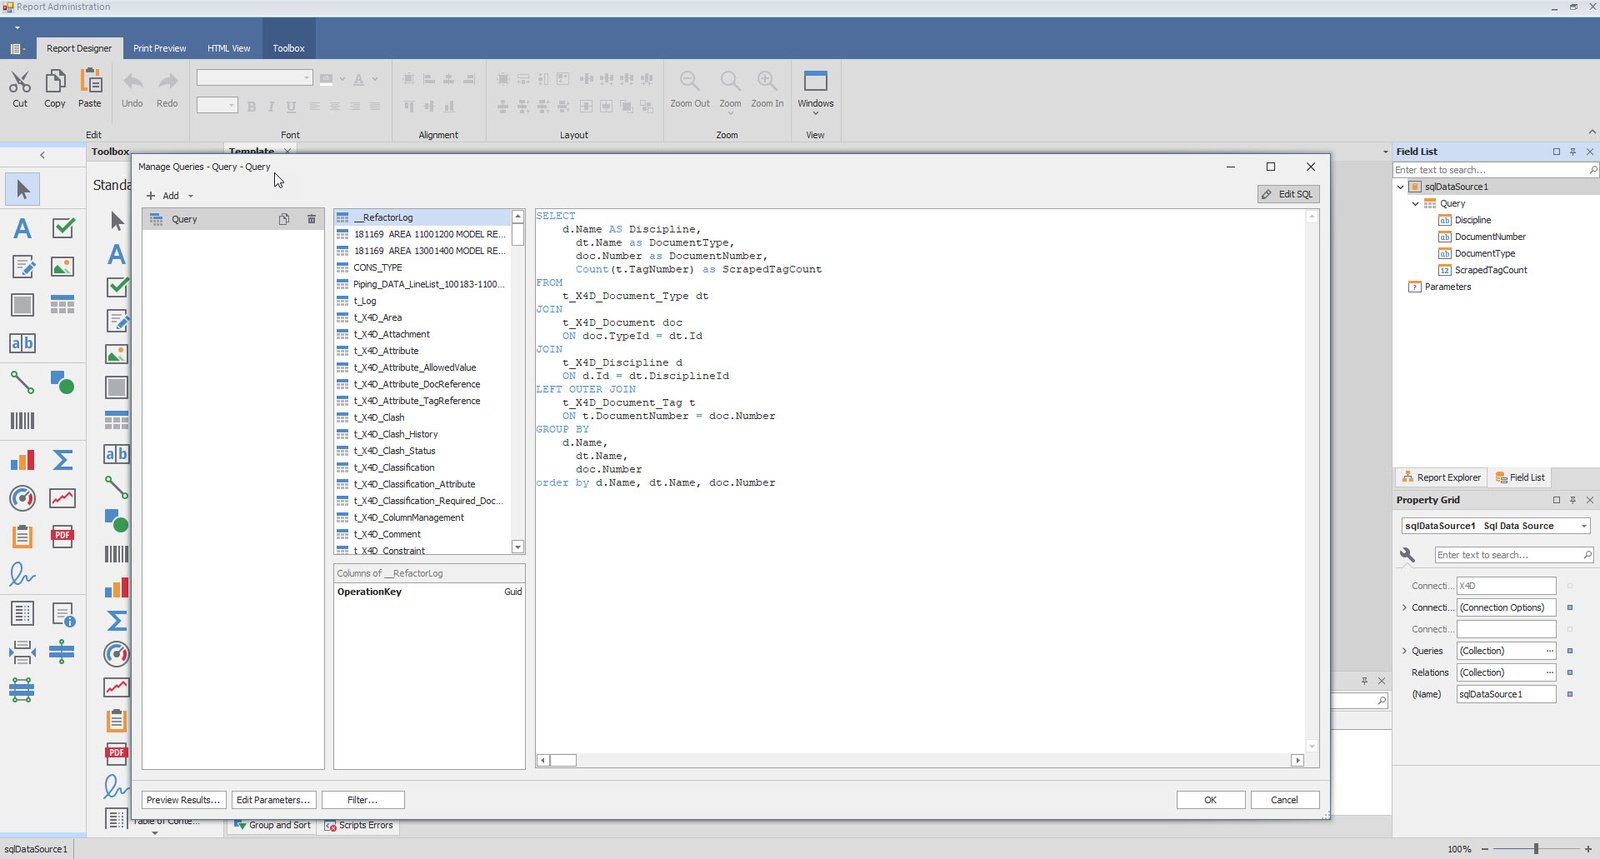Select the Barcode tool in left toolbox
The width and height of the screenshot is (1600, 859).
[22, 421]
